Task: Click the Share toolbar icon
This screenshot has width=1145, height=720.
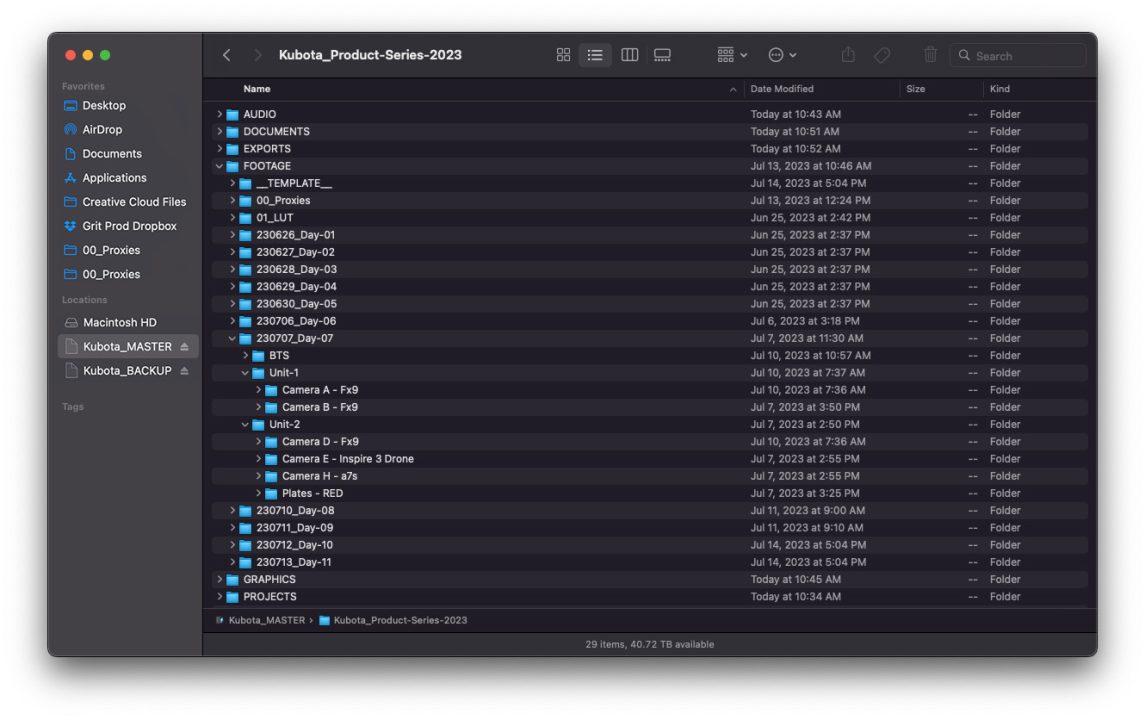Action: point(848,55)
